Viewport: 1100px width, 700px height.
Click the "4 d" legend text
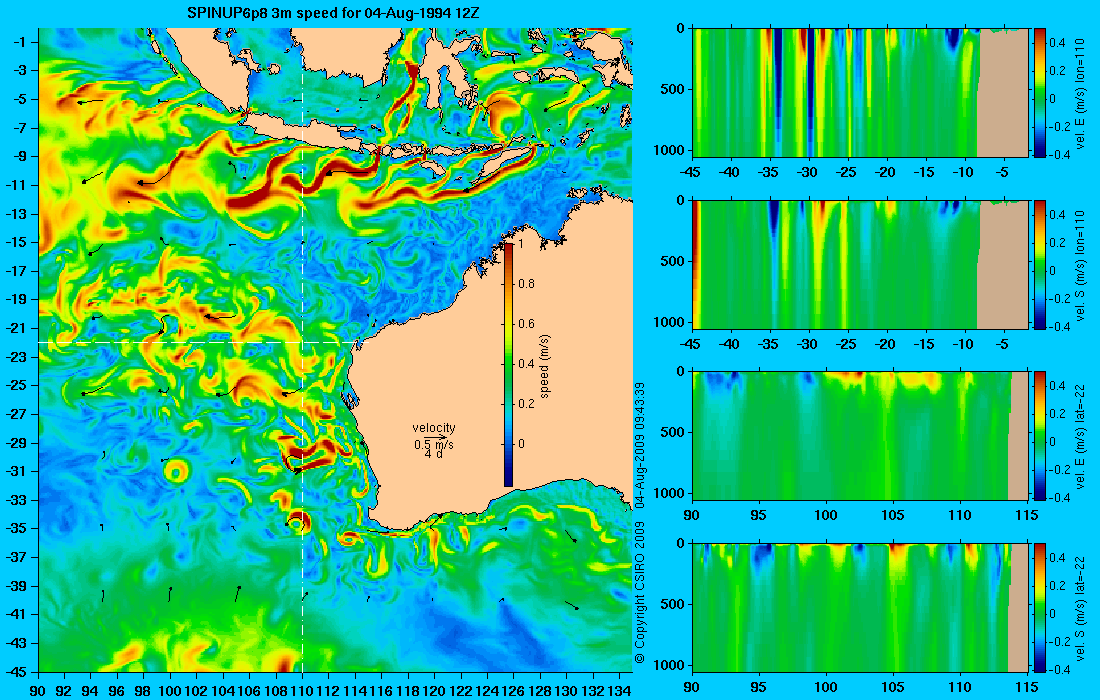434,455
